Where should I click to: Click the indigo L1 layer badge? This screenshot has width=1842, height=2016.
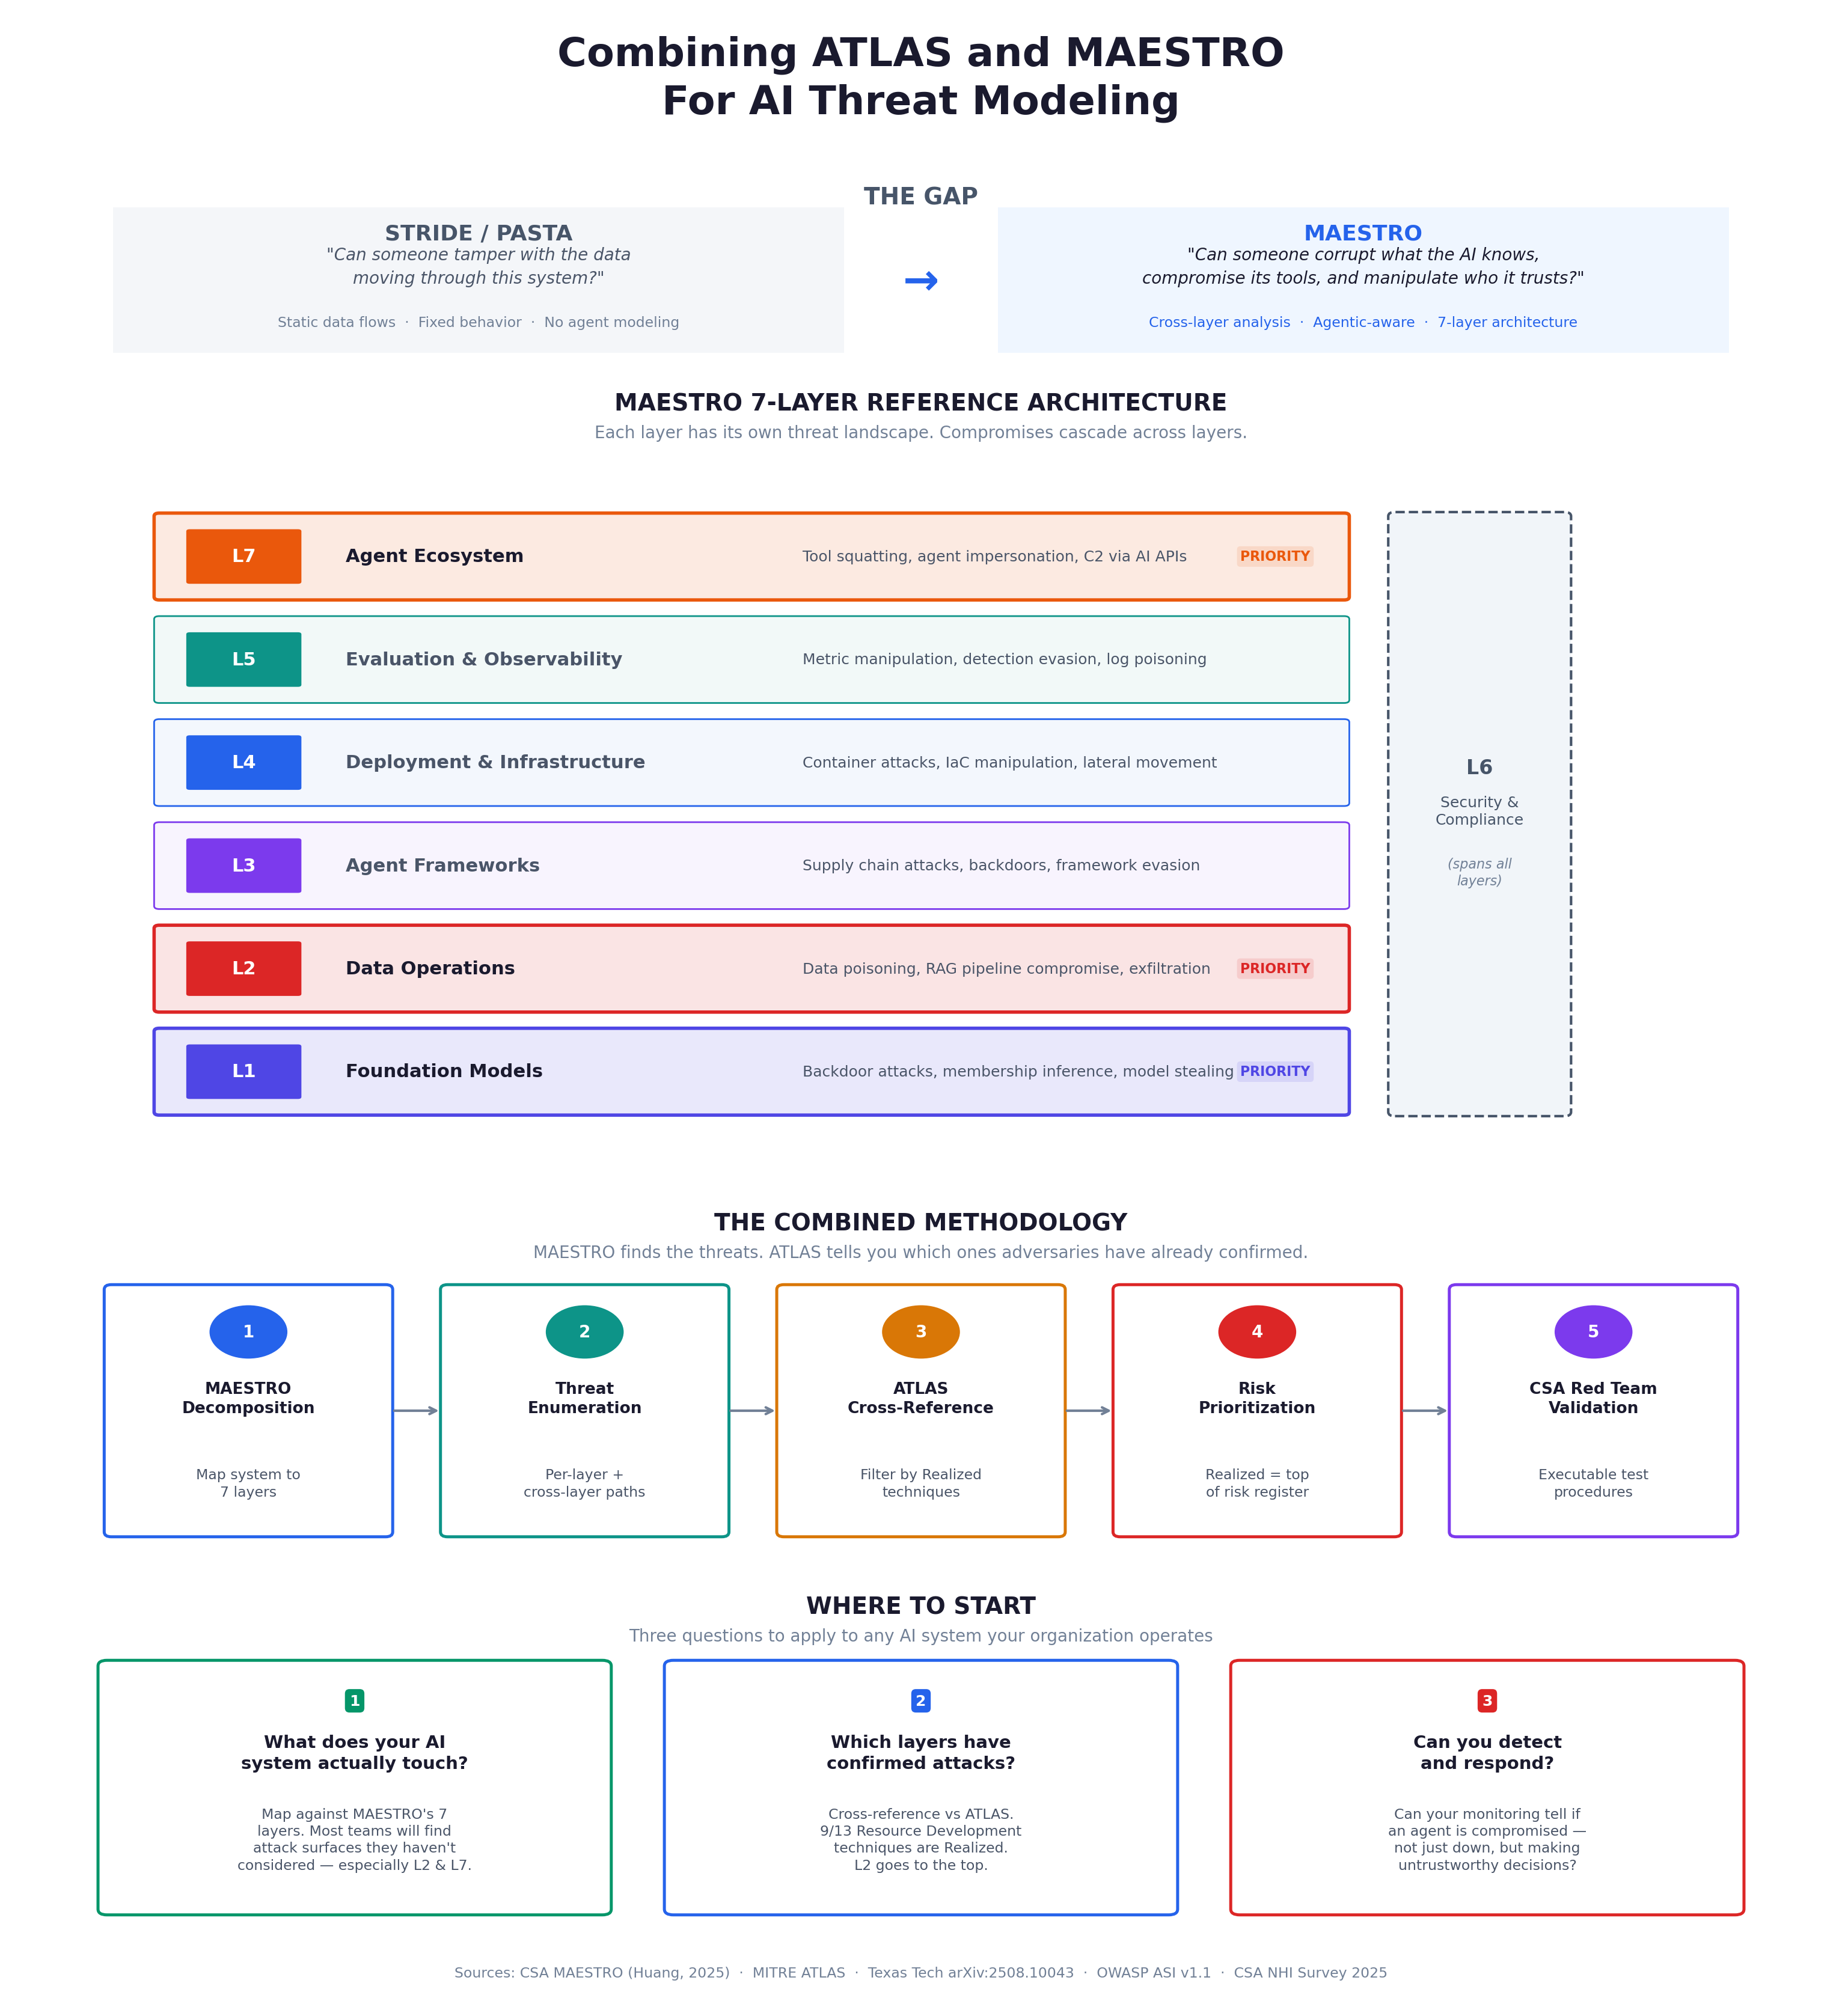243,1071
